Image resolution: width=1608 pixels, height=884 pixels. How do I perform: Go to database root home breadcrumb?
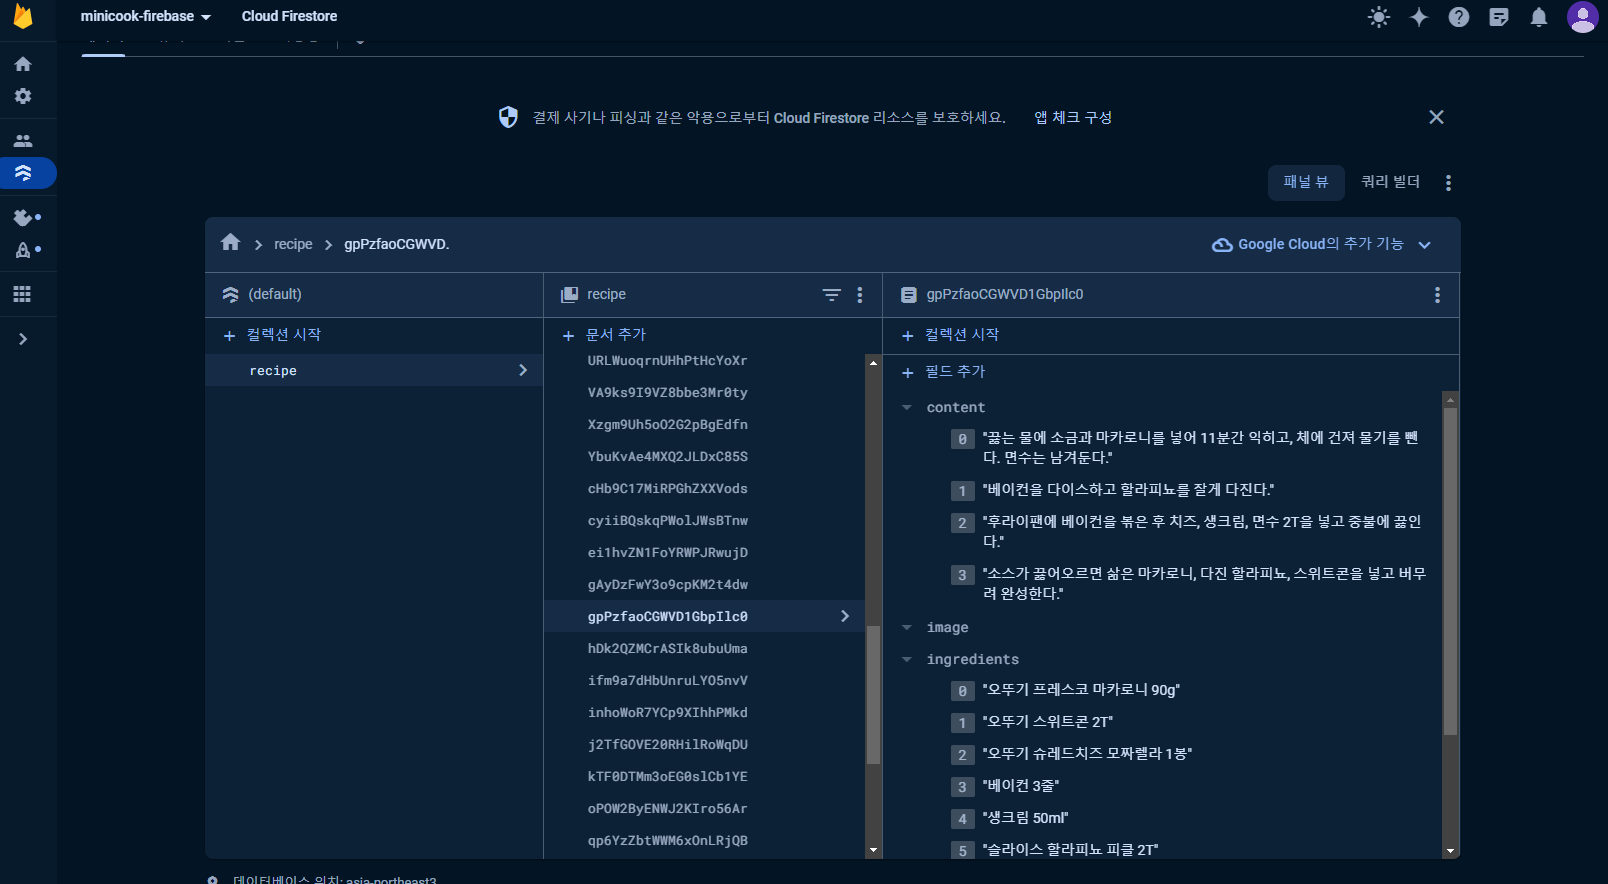(x=231, y=243)
